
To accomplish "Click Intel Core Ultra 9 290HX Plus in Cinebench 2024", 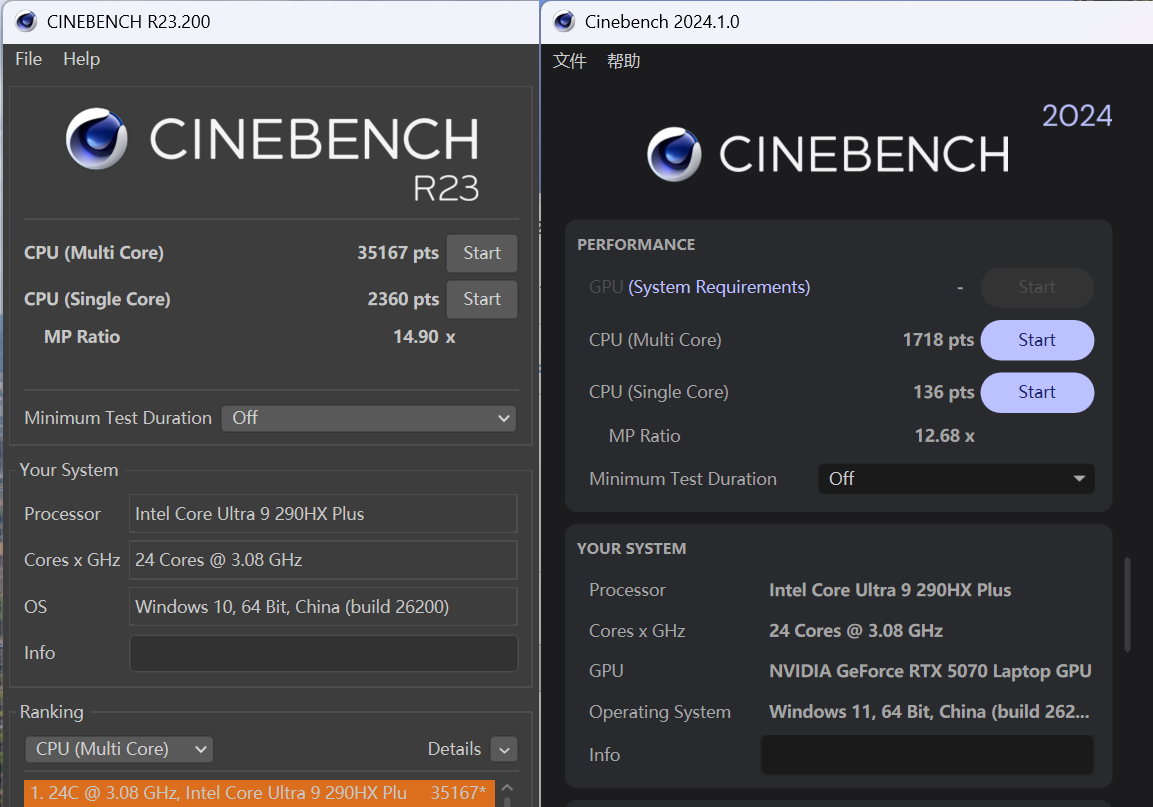I will [x=890, y=590].
